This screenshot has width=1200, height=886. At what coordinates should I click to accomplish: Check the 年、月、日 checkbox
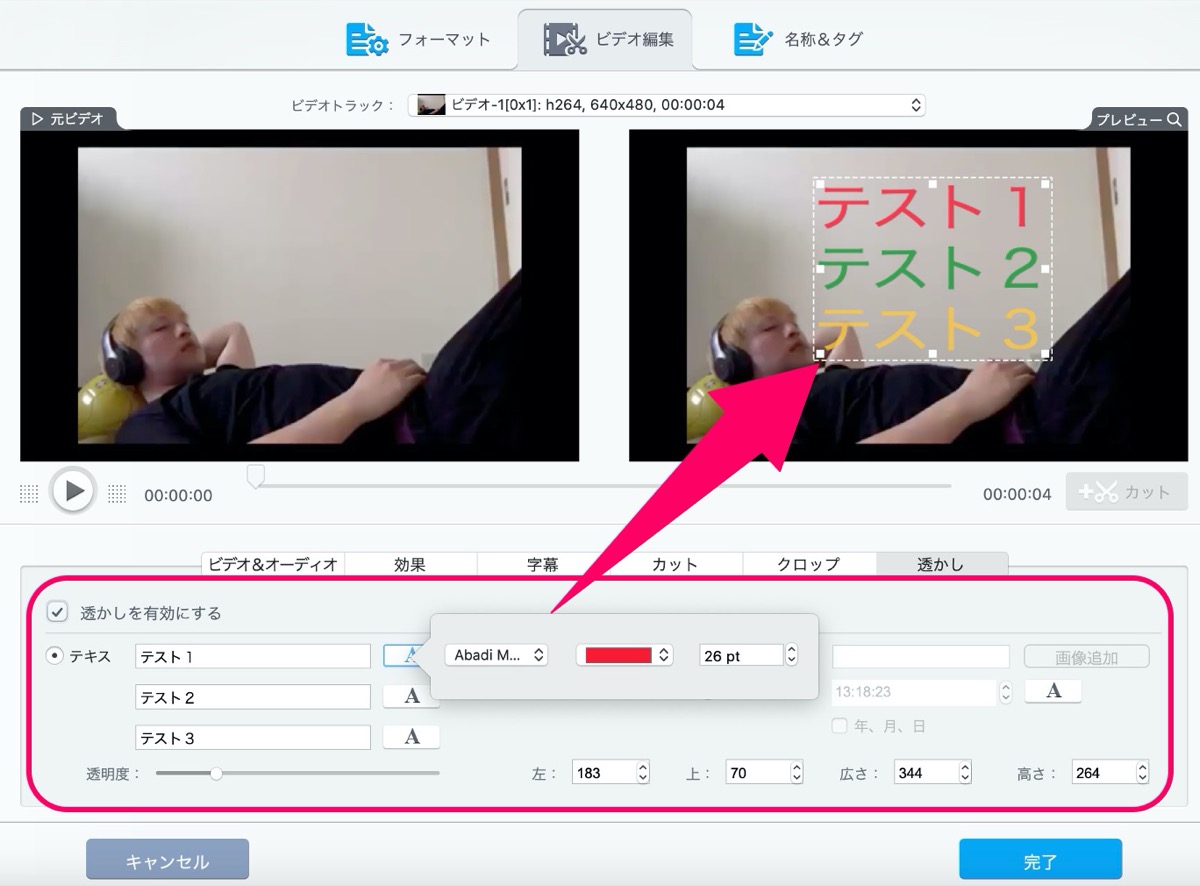[x=840, y=726]
